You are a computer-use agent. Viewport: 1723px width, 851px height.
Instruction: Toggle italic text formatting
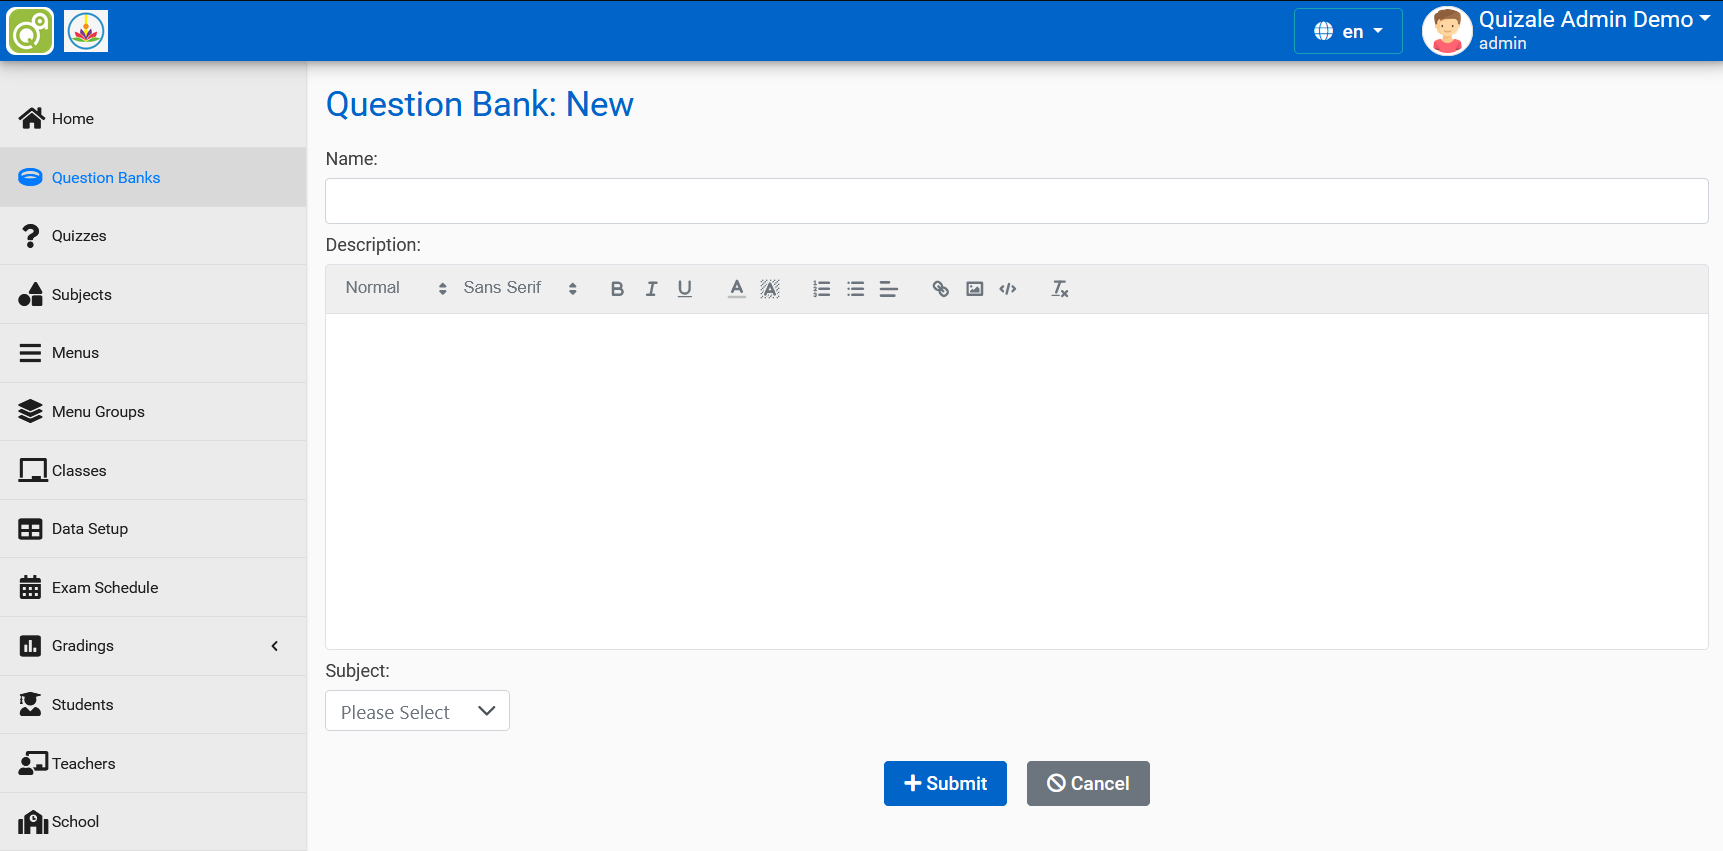click(x=651, y=289)
